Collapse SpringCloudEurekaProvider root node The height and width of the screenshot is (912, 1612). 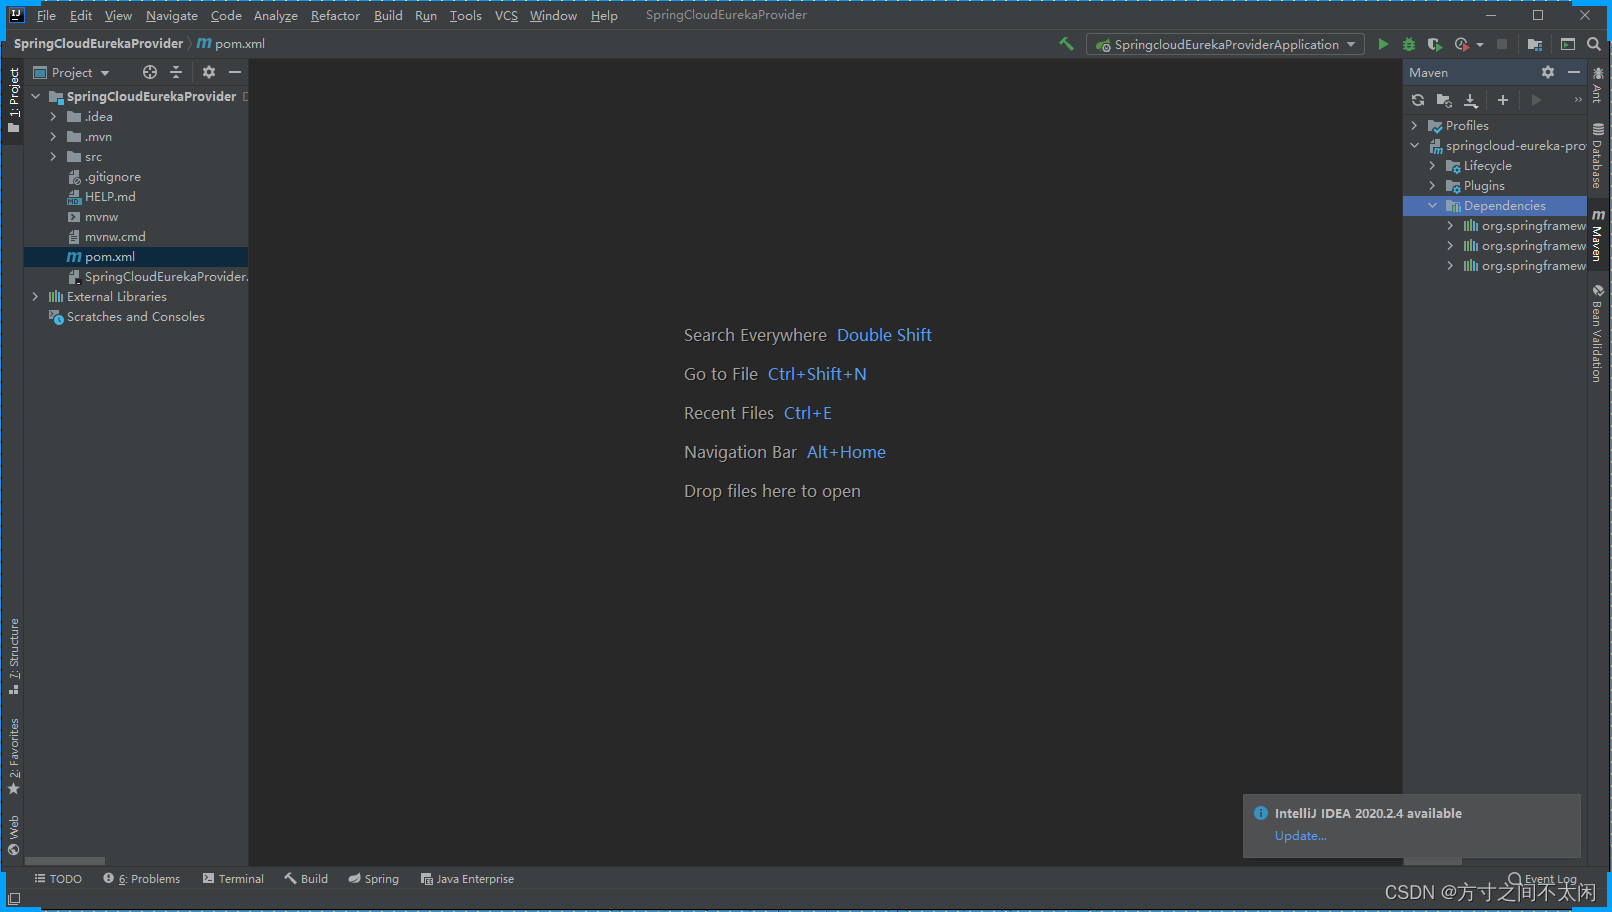click(x=35, y=97)
